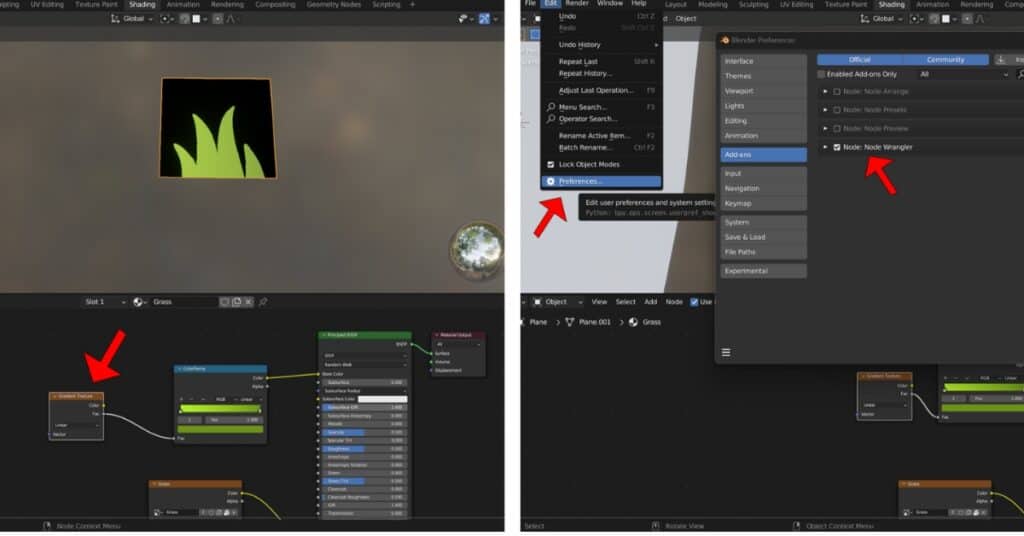This screenshot has width=1024, height=536.
Task: Expand the Node Wrangler add-on details
Action: 825,147
